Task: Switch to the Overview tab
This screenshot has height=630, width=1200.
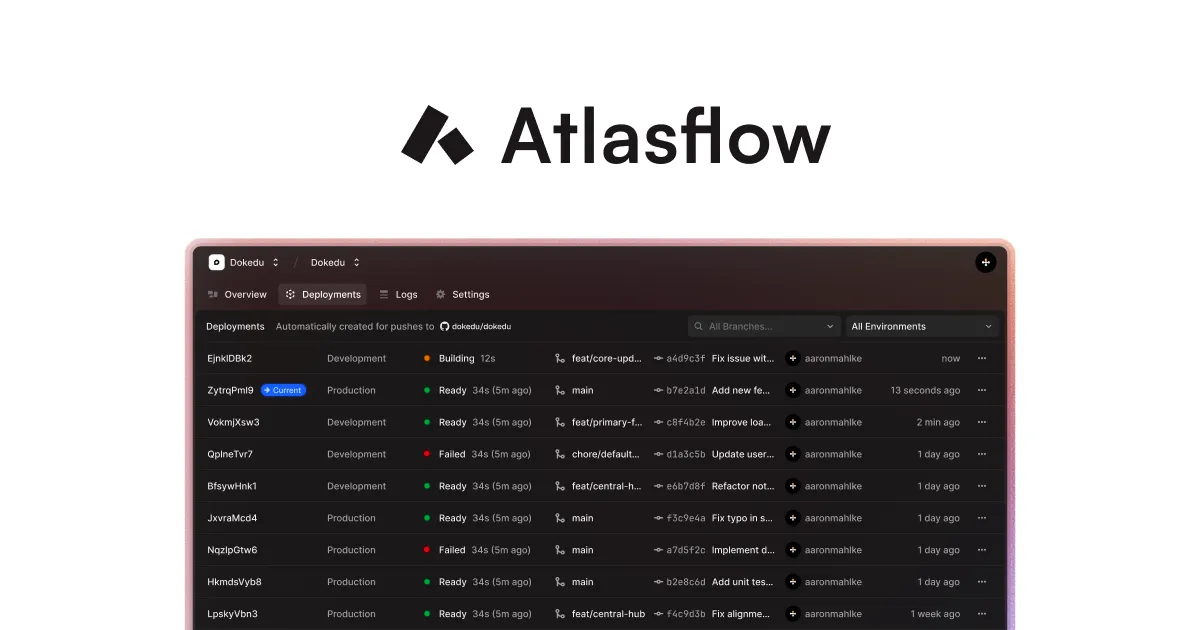Action: (237, 294)
